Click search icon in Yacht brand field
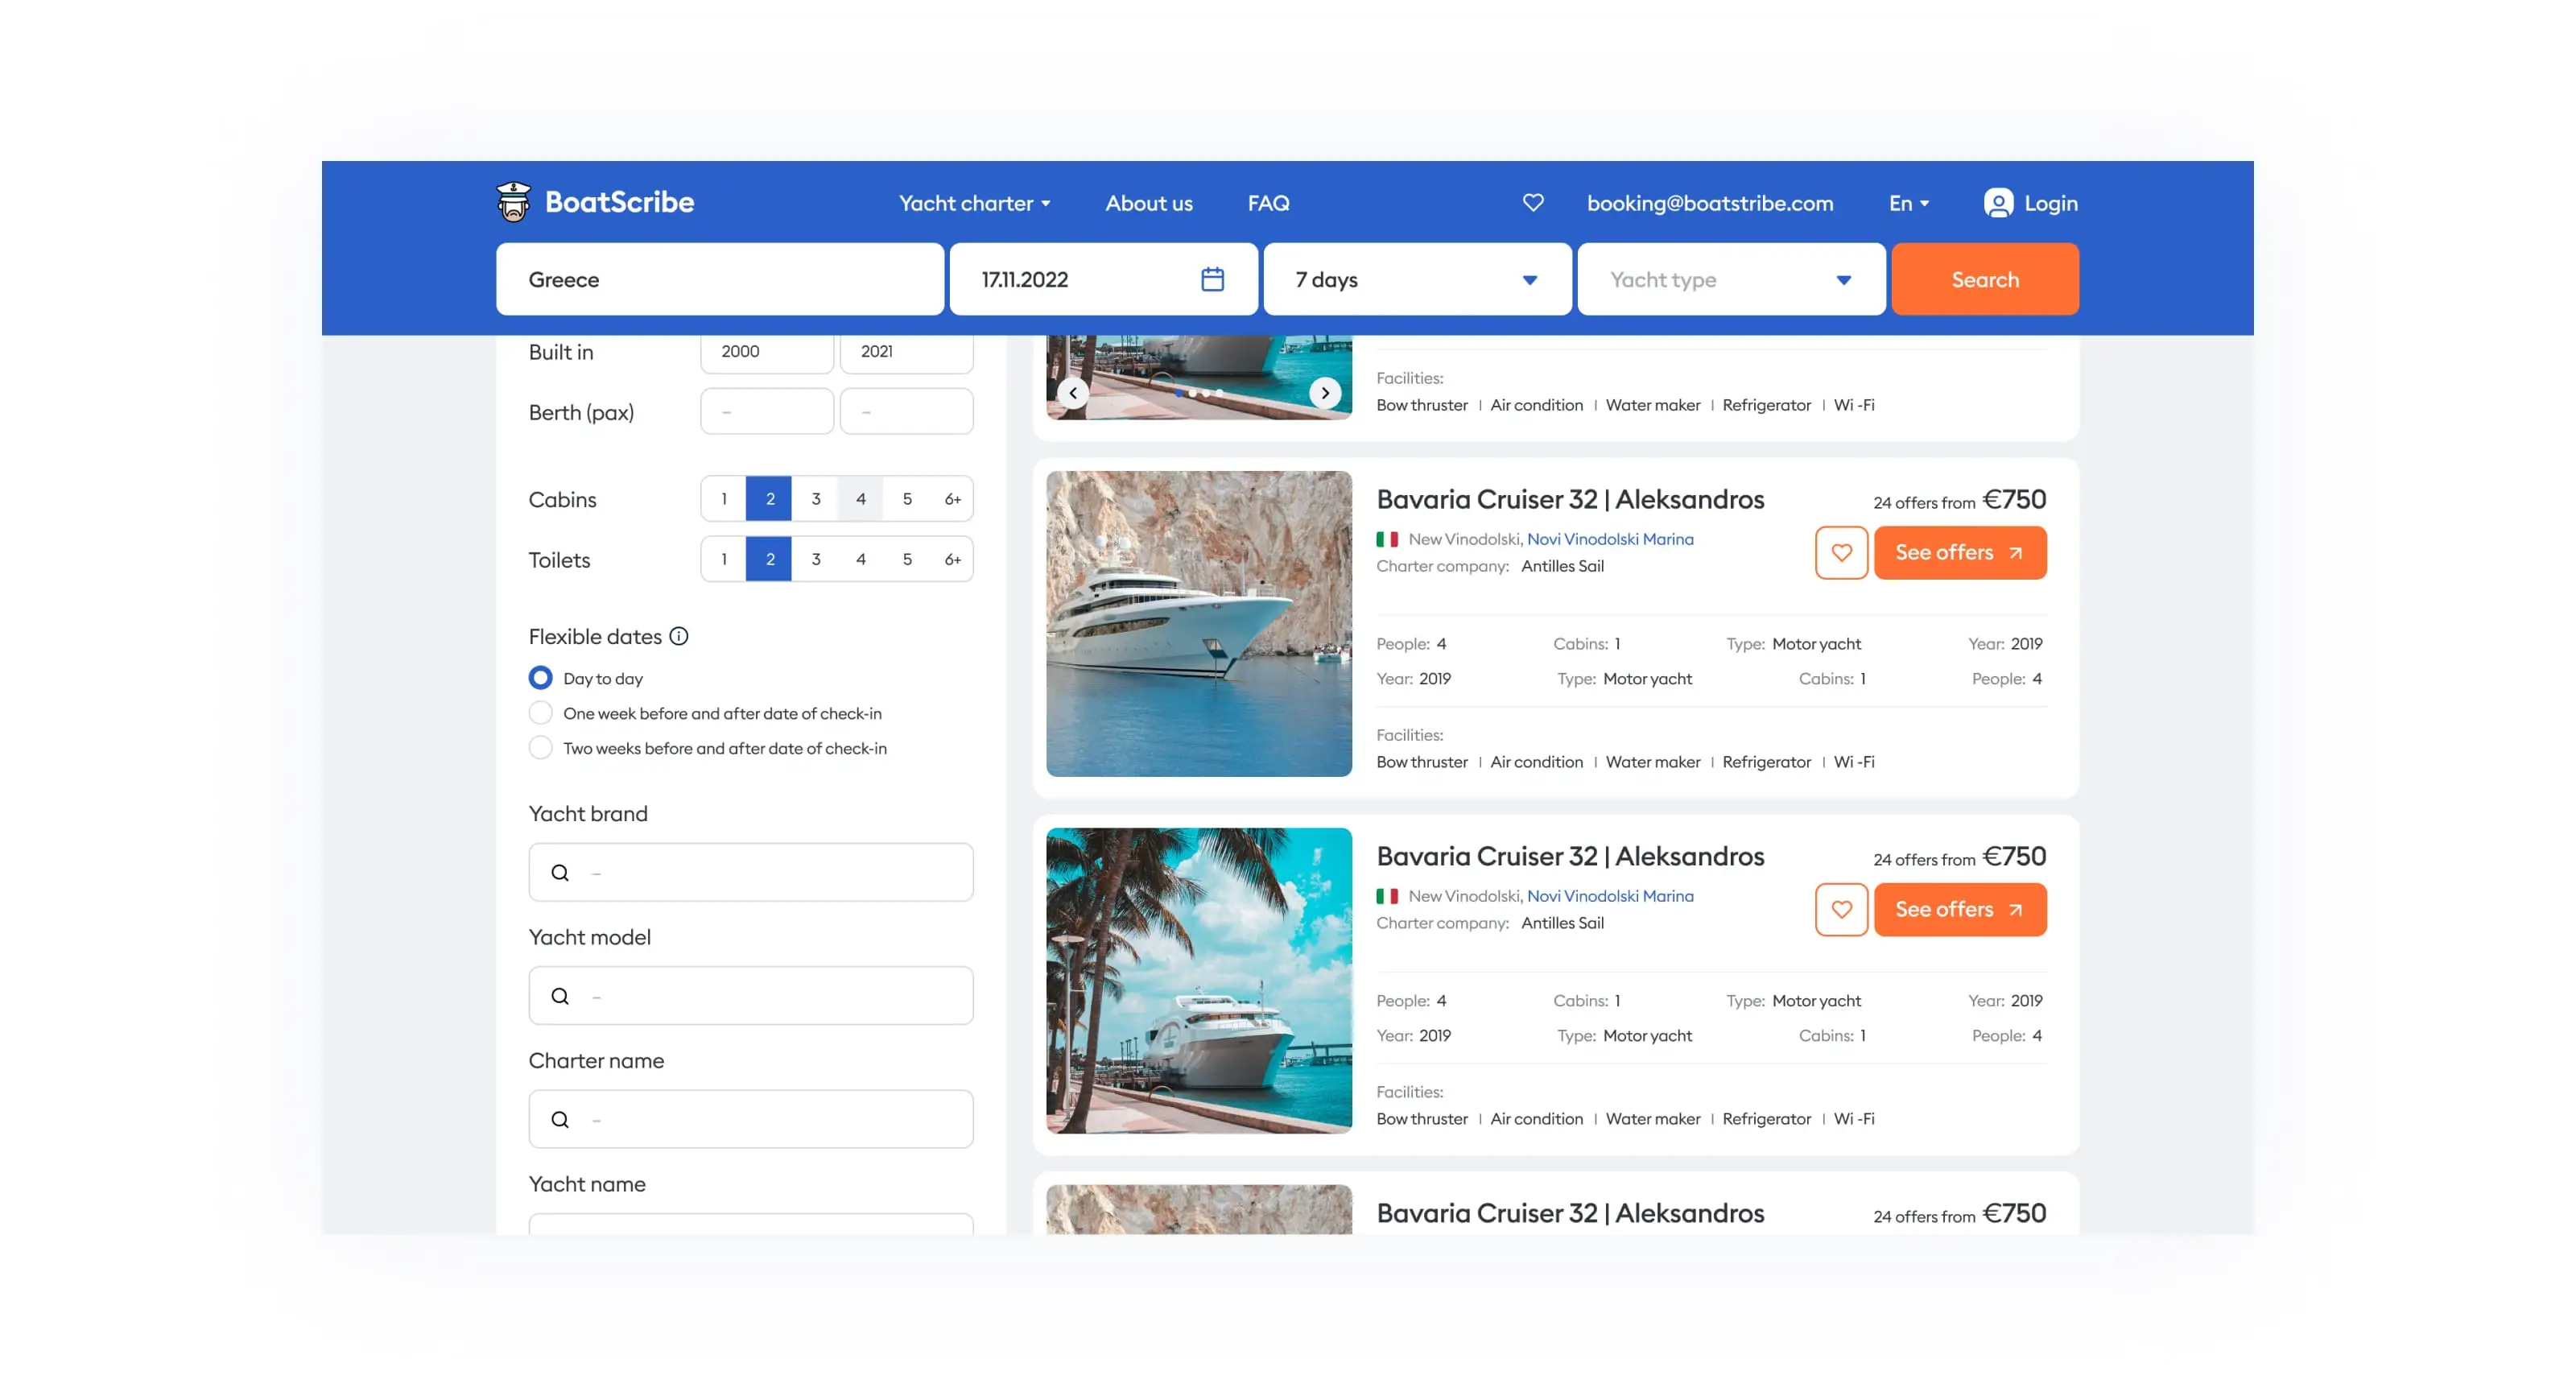 [560, 873]
